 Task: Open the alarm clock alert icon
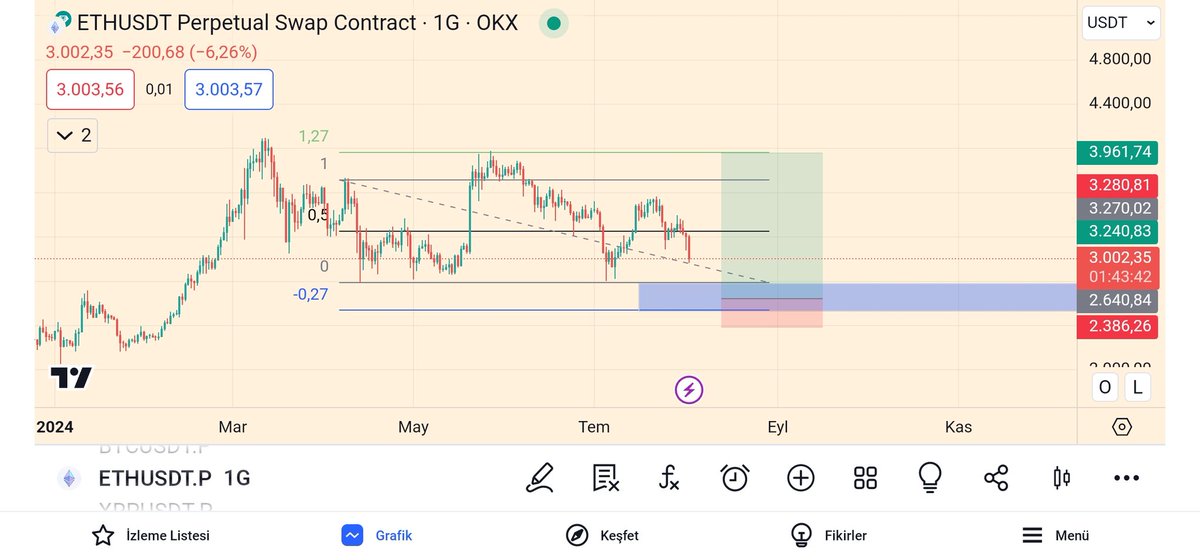[x=735, y=478]
